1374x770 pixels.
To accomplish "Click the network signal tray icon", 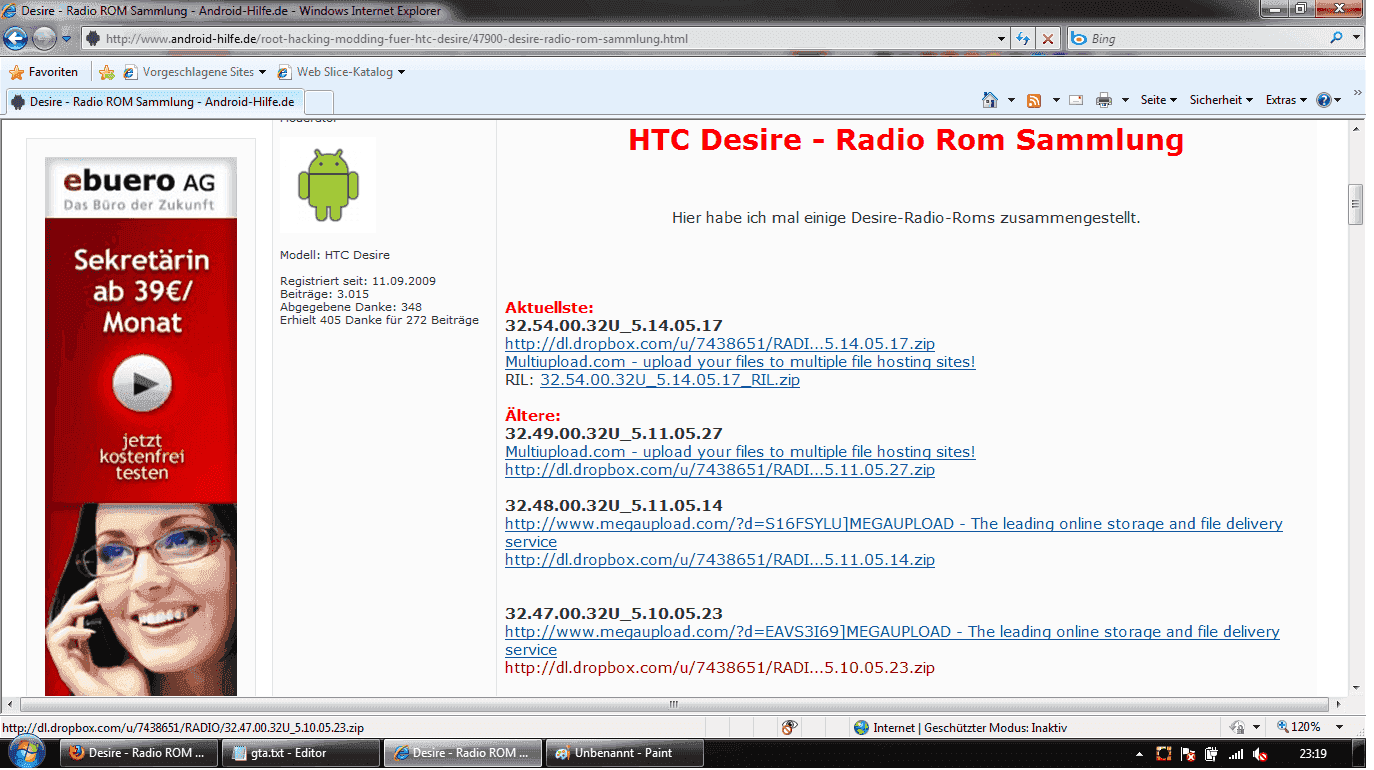I will 1237,753.
